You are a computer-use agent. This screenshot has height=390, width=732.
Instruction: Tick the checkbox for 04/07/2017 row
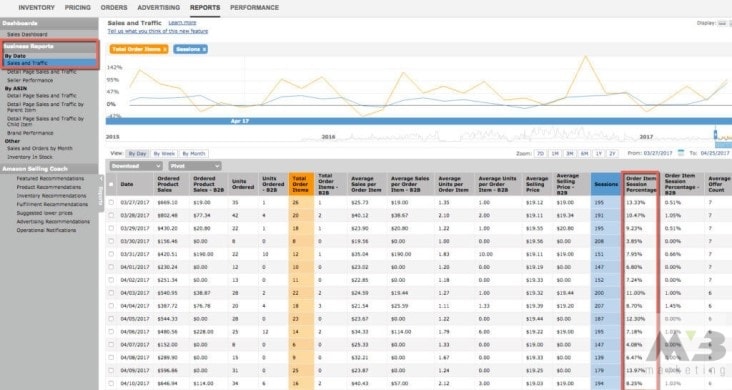point(111,344)
